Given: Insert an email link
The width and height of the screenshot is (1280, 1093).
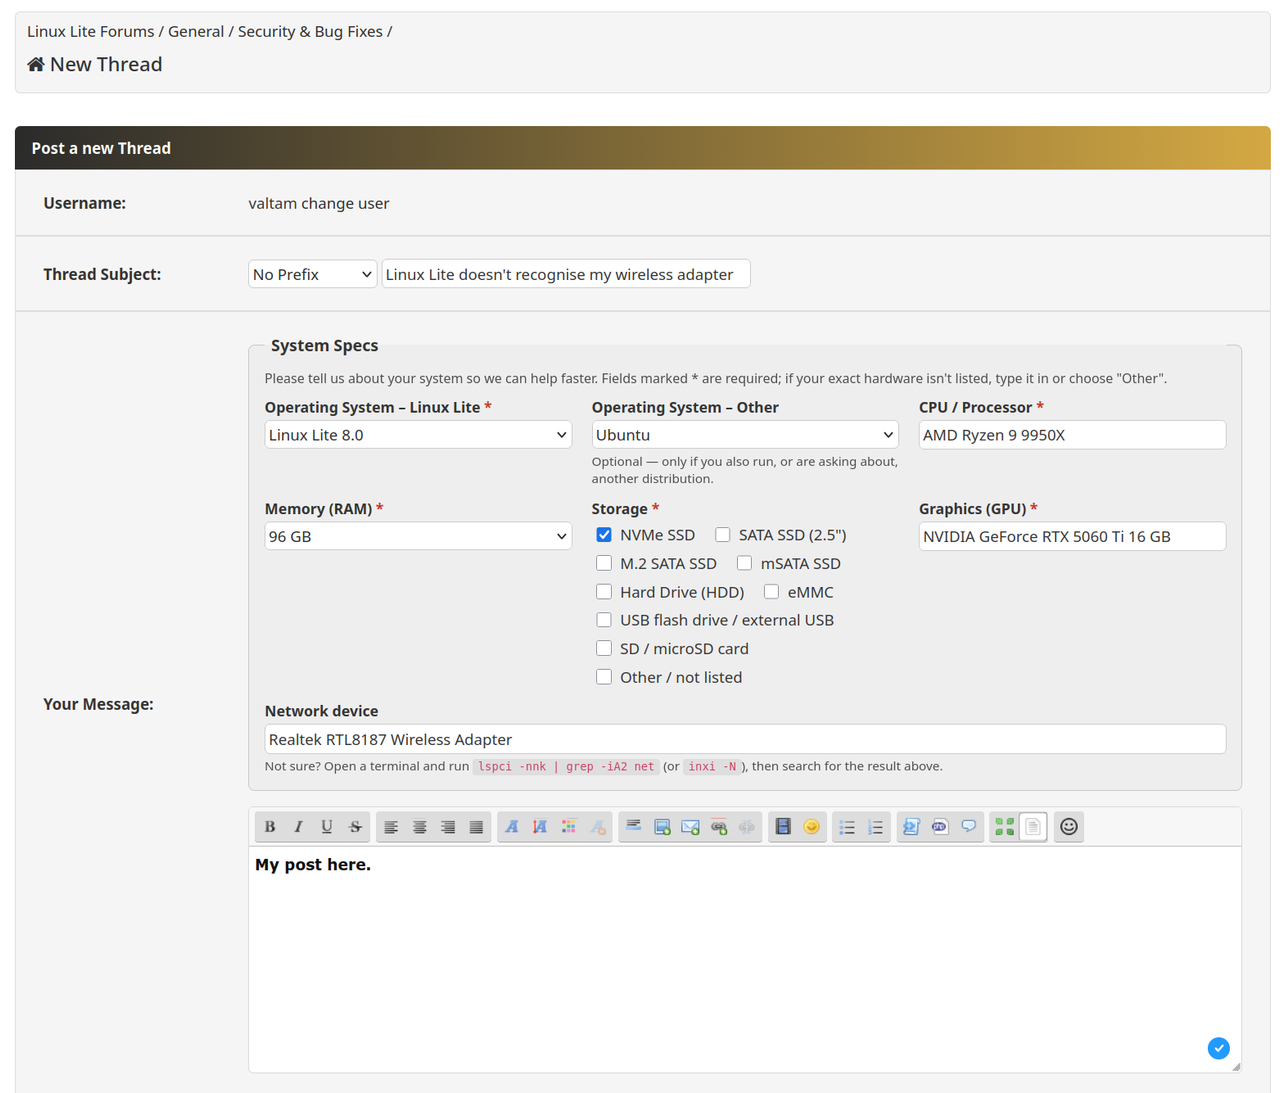Looking at the screenshot, I should point(690,827).
